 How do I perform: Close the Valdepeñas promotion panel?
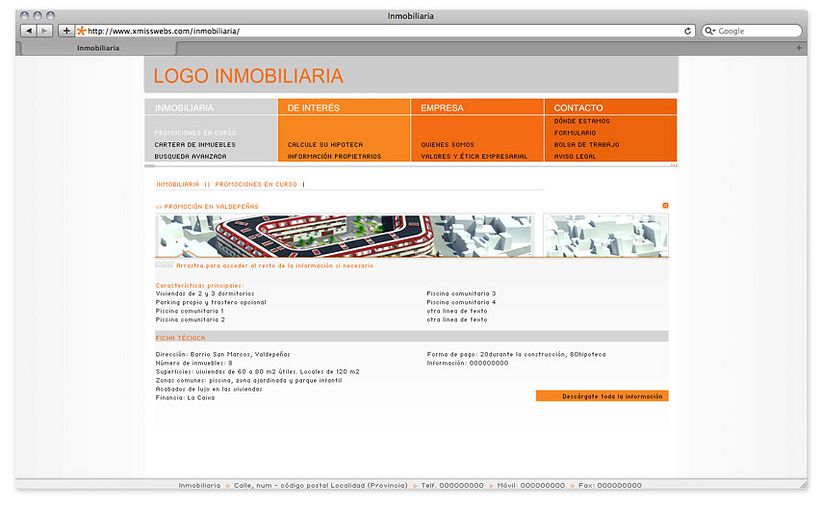click(665, 205)
